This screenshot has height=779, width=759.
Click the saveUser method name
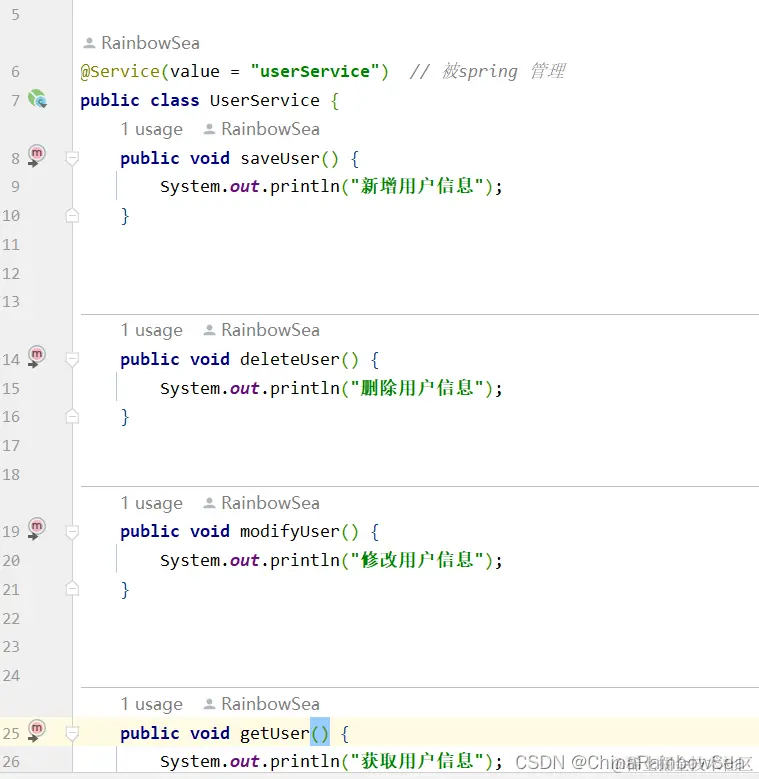click(280, 159)
